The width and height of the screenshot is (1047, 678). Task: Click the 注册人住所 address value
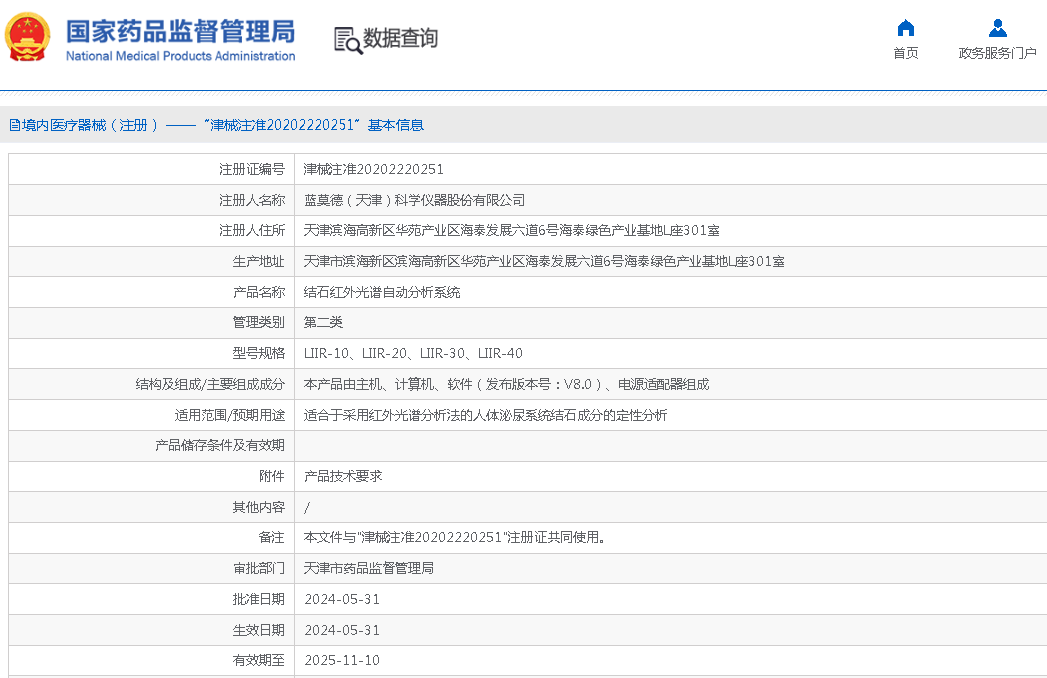511,231
